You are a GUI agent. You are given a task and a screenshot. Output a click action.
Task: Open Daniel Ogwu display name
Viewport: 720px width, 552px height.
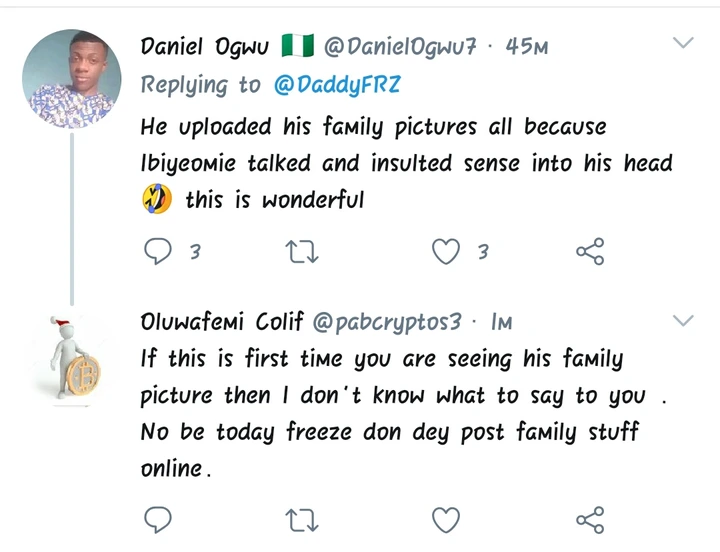(x=204, y=46)
